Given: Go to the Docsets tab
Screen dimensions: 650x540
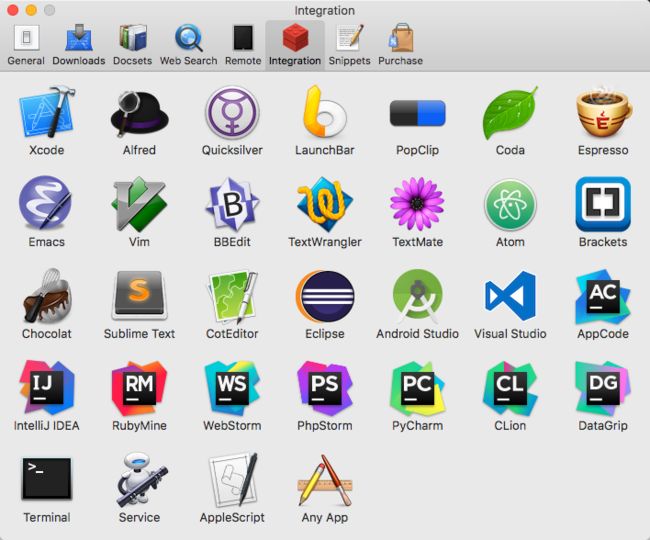Looking at the screenshot, I should tap(133, 45).
